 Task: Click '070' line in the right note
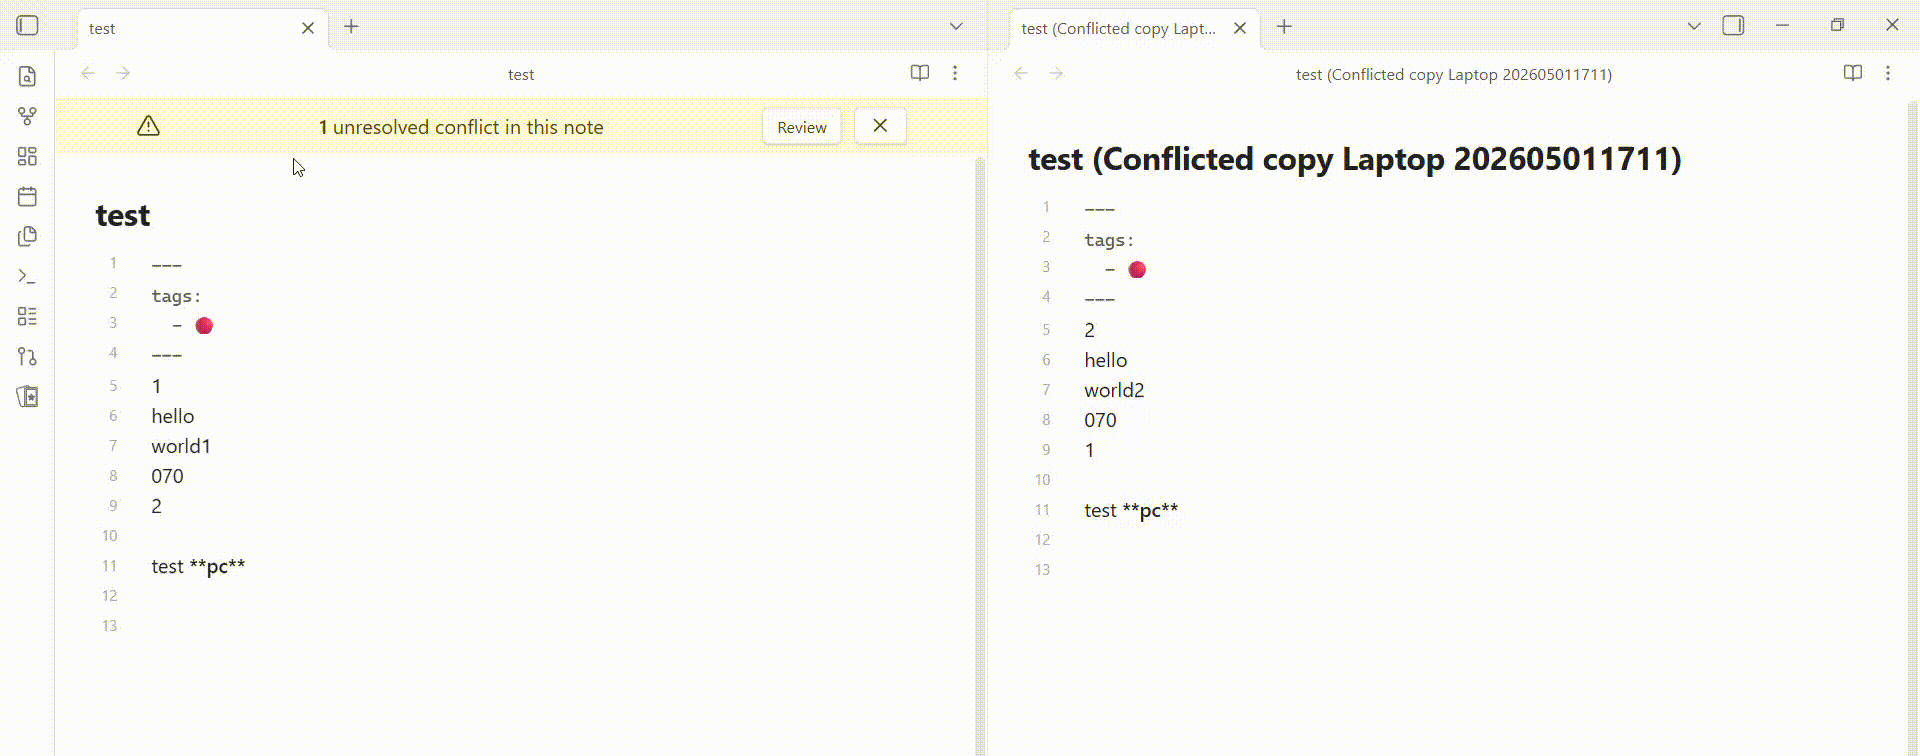coord(1100,420)
